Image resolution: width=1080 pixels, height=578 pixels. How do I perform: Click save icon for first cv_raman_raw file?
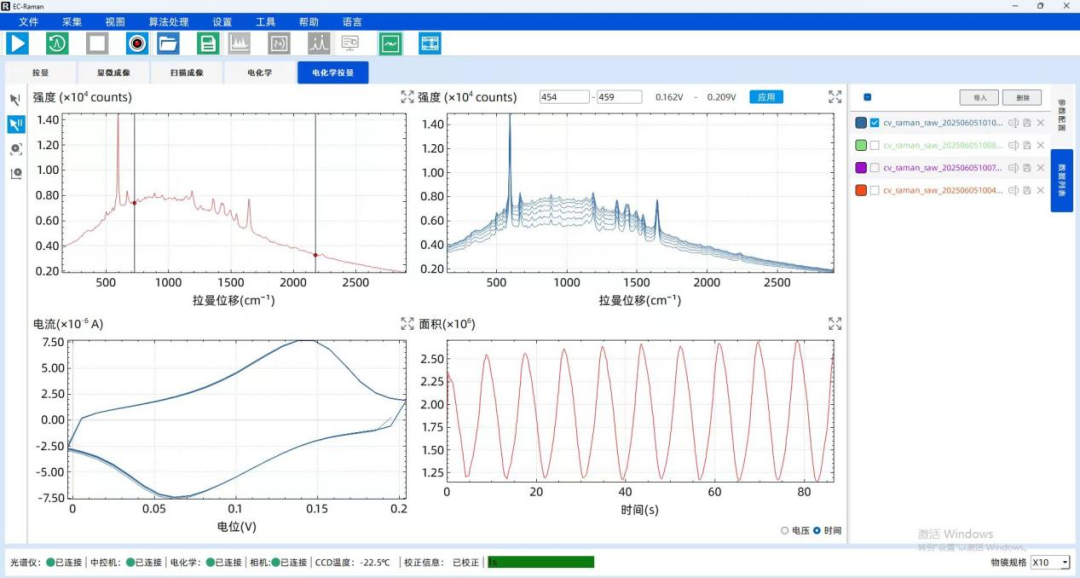(1027, 123)
